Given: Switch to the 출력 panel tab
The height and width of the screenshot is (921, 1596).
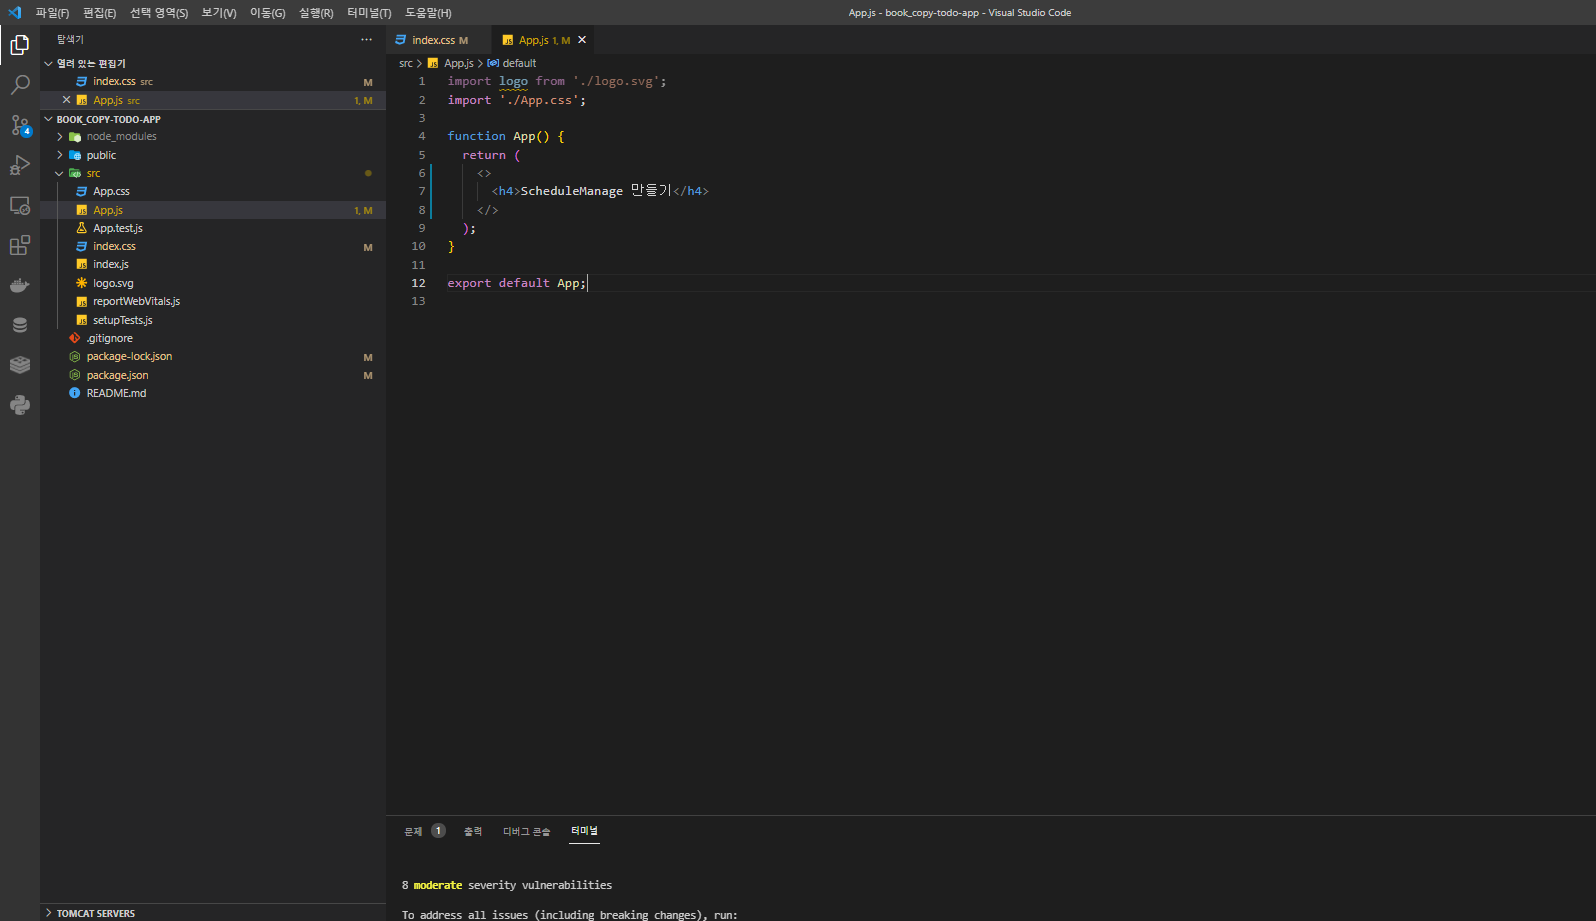Looking at the screenshot, I should 473,831.
